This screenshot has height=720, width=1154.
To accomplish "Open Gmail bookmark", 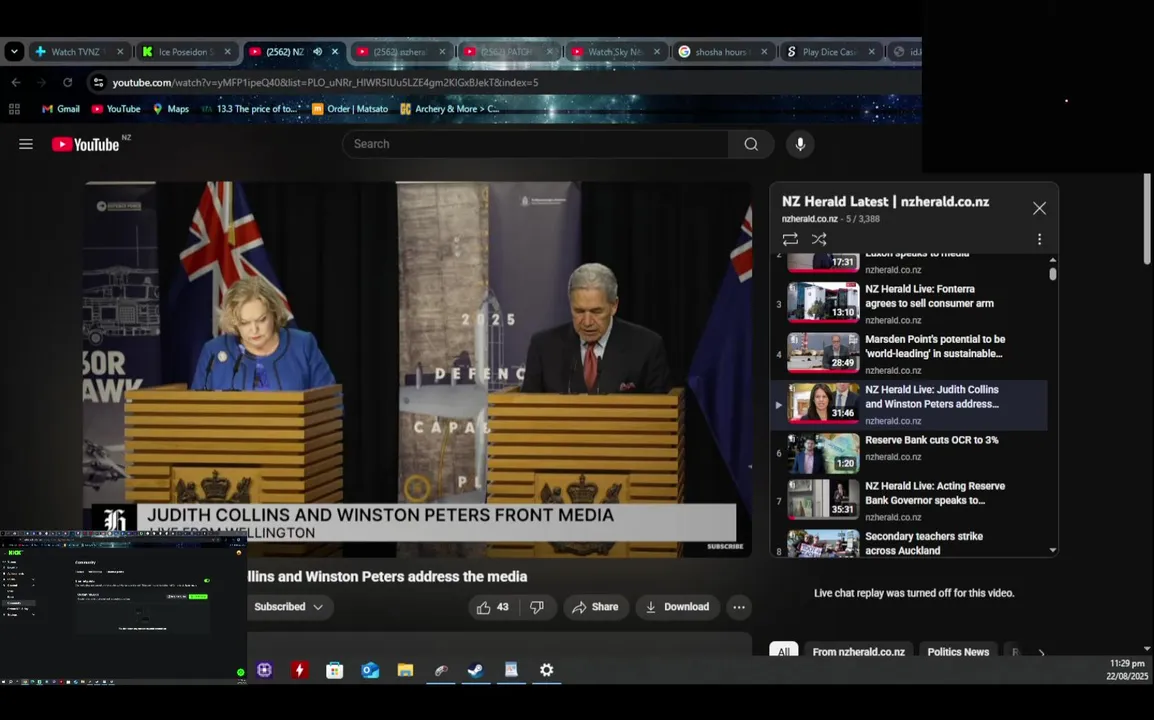I will coord(61,109).
